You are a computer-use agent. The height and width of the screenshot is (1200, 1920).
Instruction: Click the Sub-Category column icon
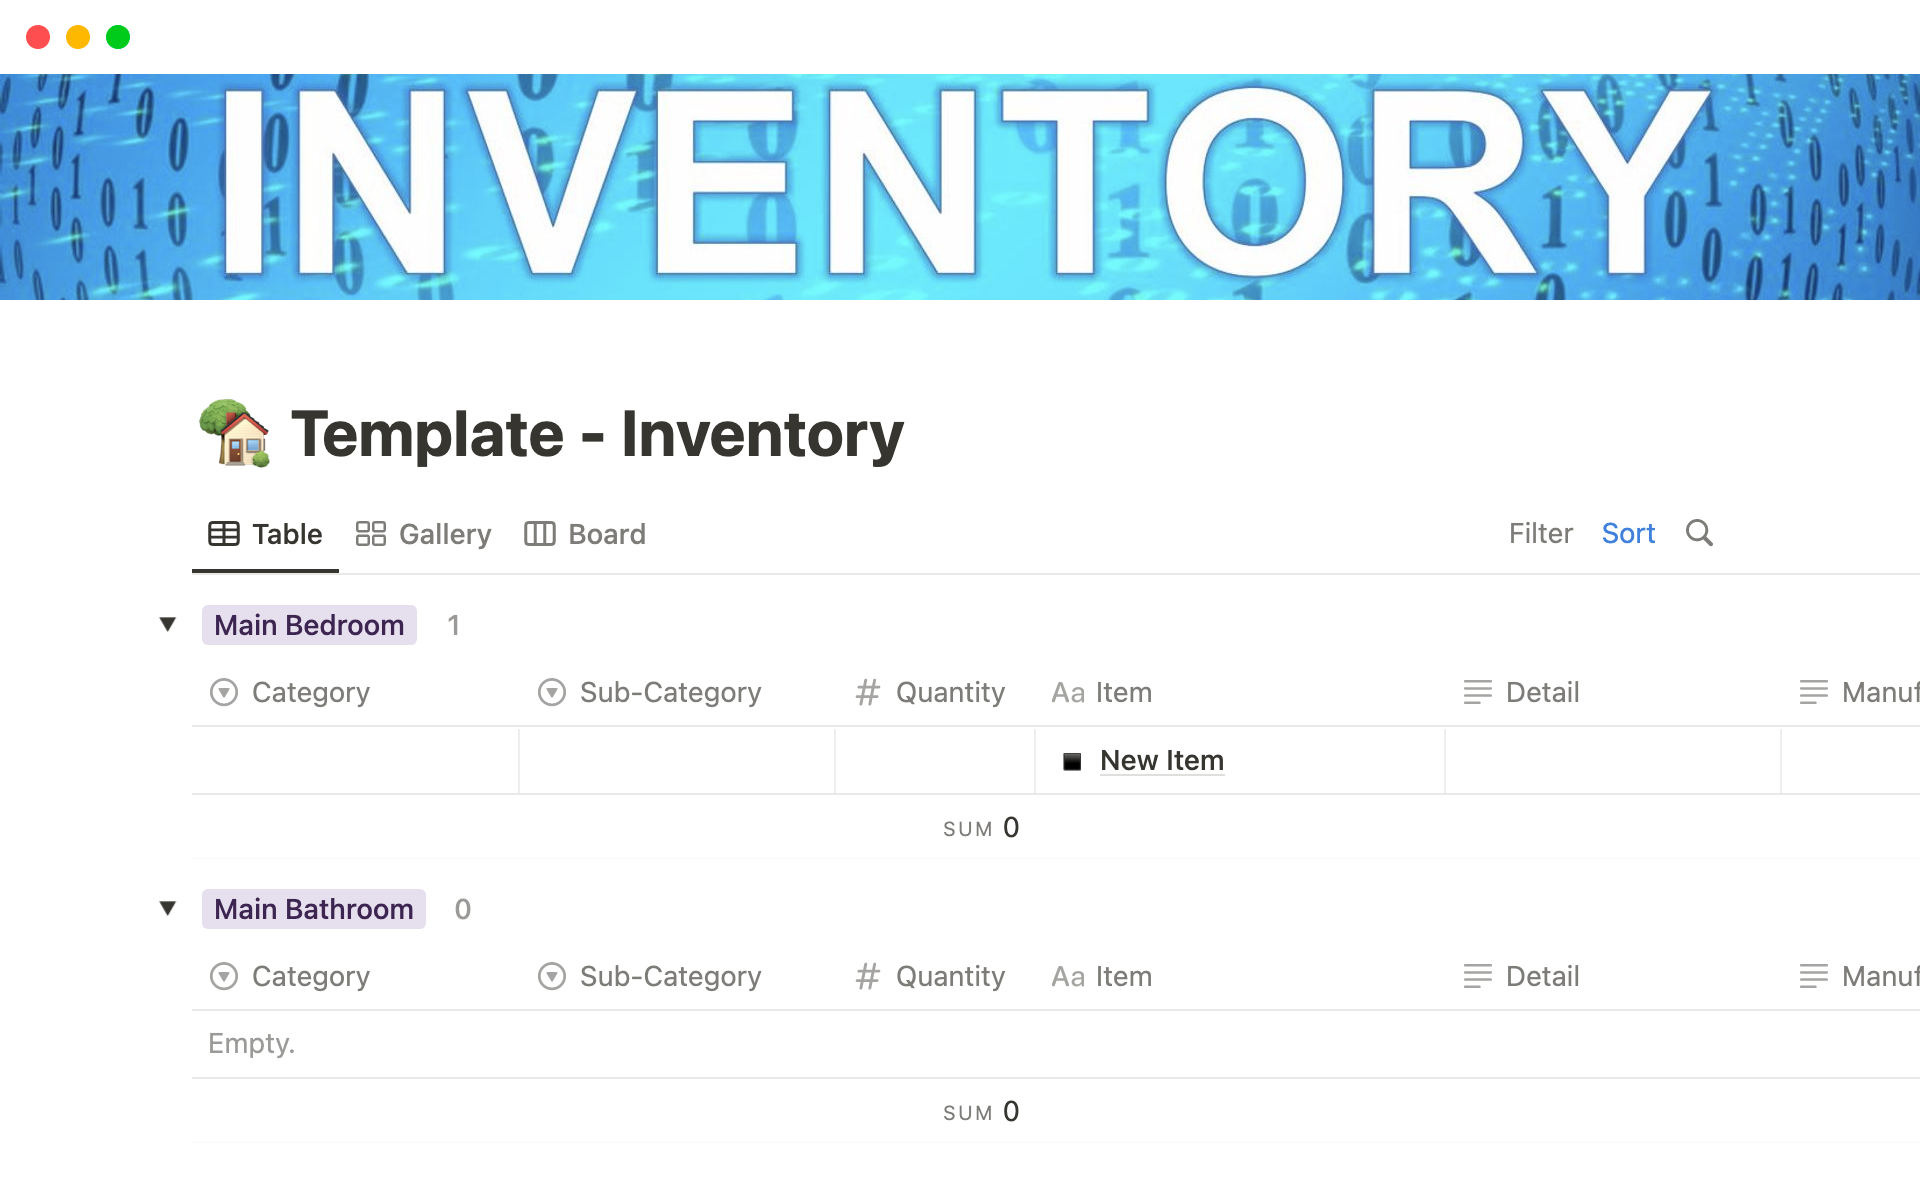pyautogui.click(x=552, y=691)
